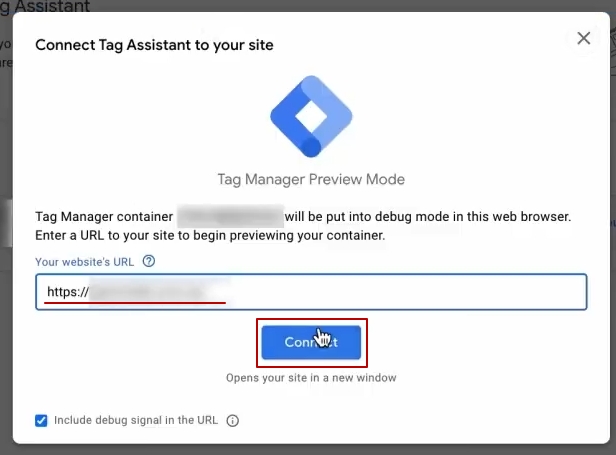616x455 pixels.
Task: Close the Connect Tag Assistant dialog
Action: [x=584, y=39]
